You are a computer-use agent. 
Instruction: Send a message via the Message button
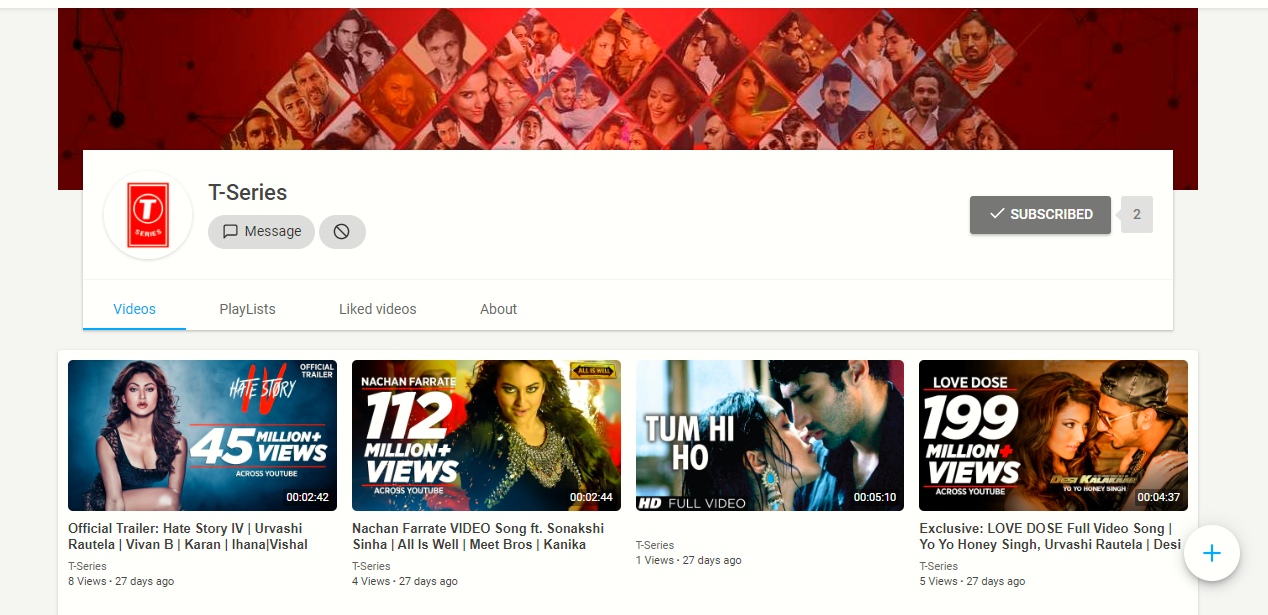point(261,232)
